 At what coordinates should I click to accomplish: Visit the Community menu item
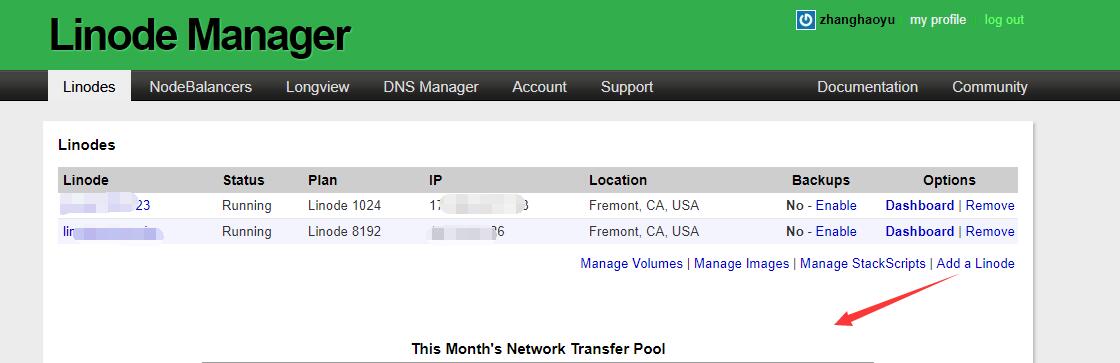(x=989, y=87)
